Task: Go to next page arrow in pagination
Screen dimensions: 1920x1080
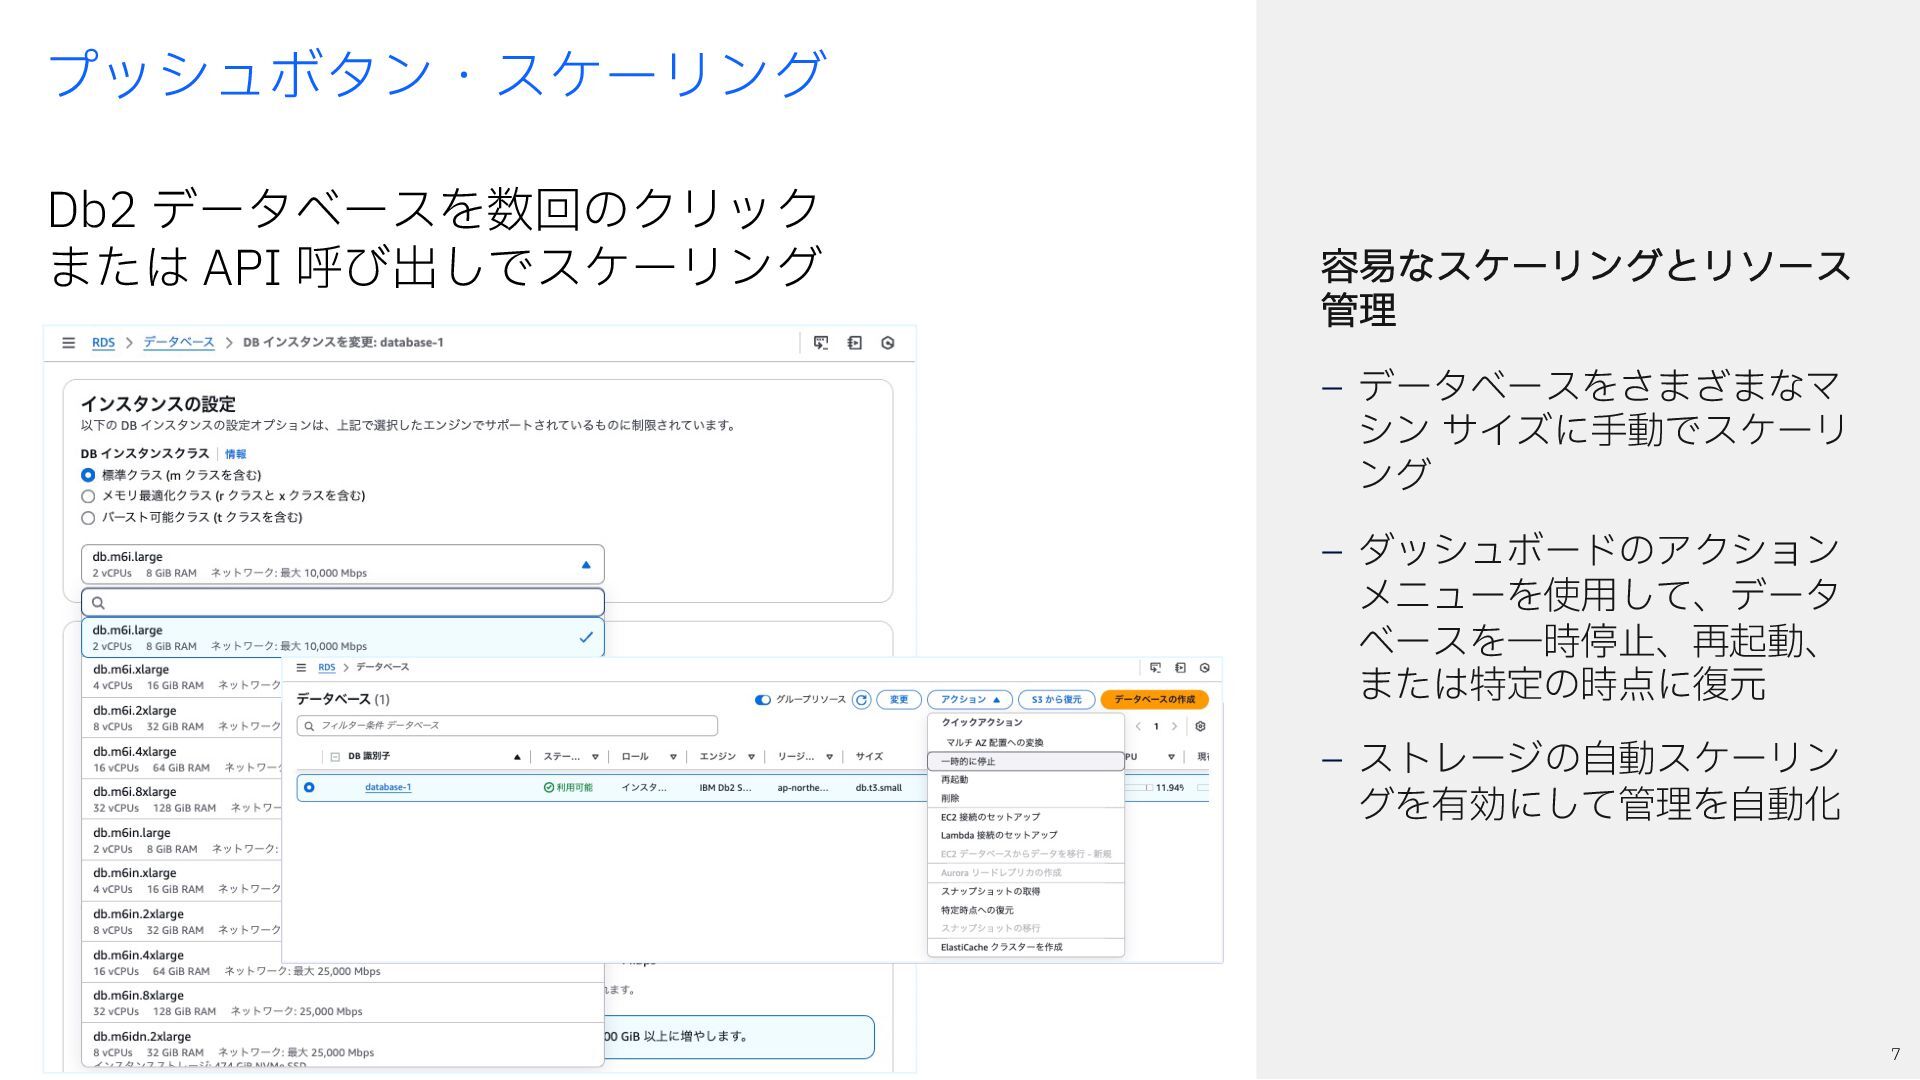Action: click(x=1174, y=727)
